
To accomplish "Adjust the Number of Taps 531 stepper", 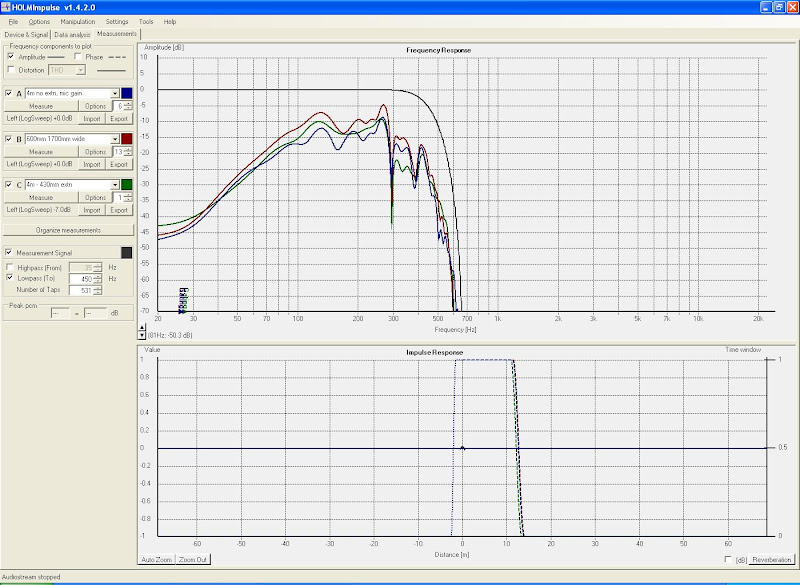I will (97, 290).
